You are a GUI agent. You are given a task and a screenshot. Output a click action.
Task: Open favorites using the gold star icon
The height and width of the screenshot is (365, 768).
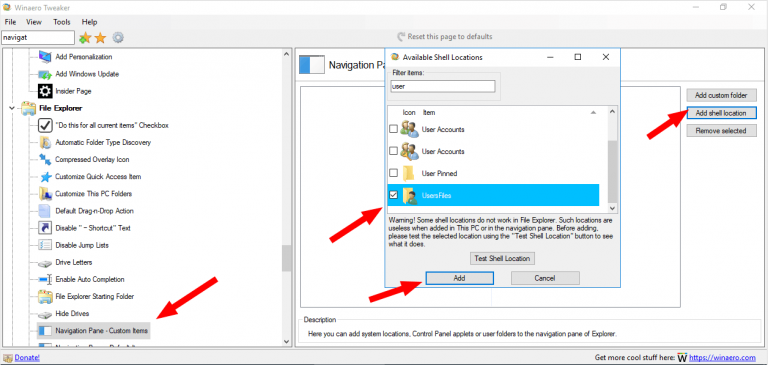[x=100, y=38]
